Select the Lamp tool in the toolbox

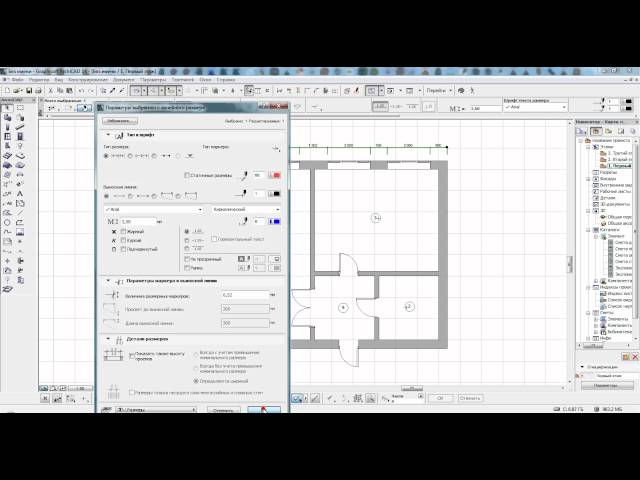tap(20, 146)
